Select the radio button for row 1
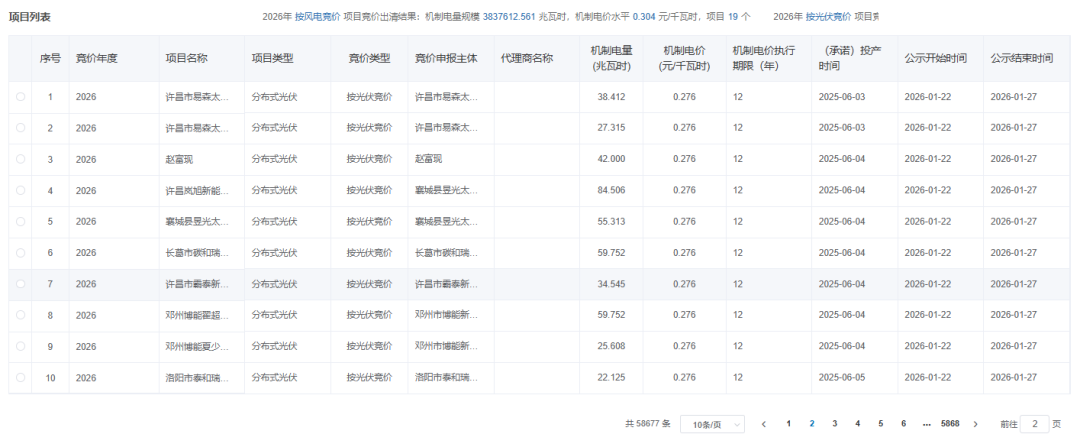1080x447 pixels. click(20, 97)
